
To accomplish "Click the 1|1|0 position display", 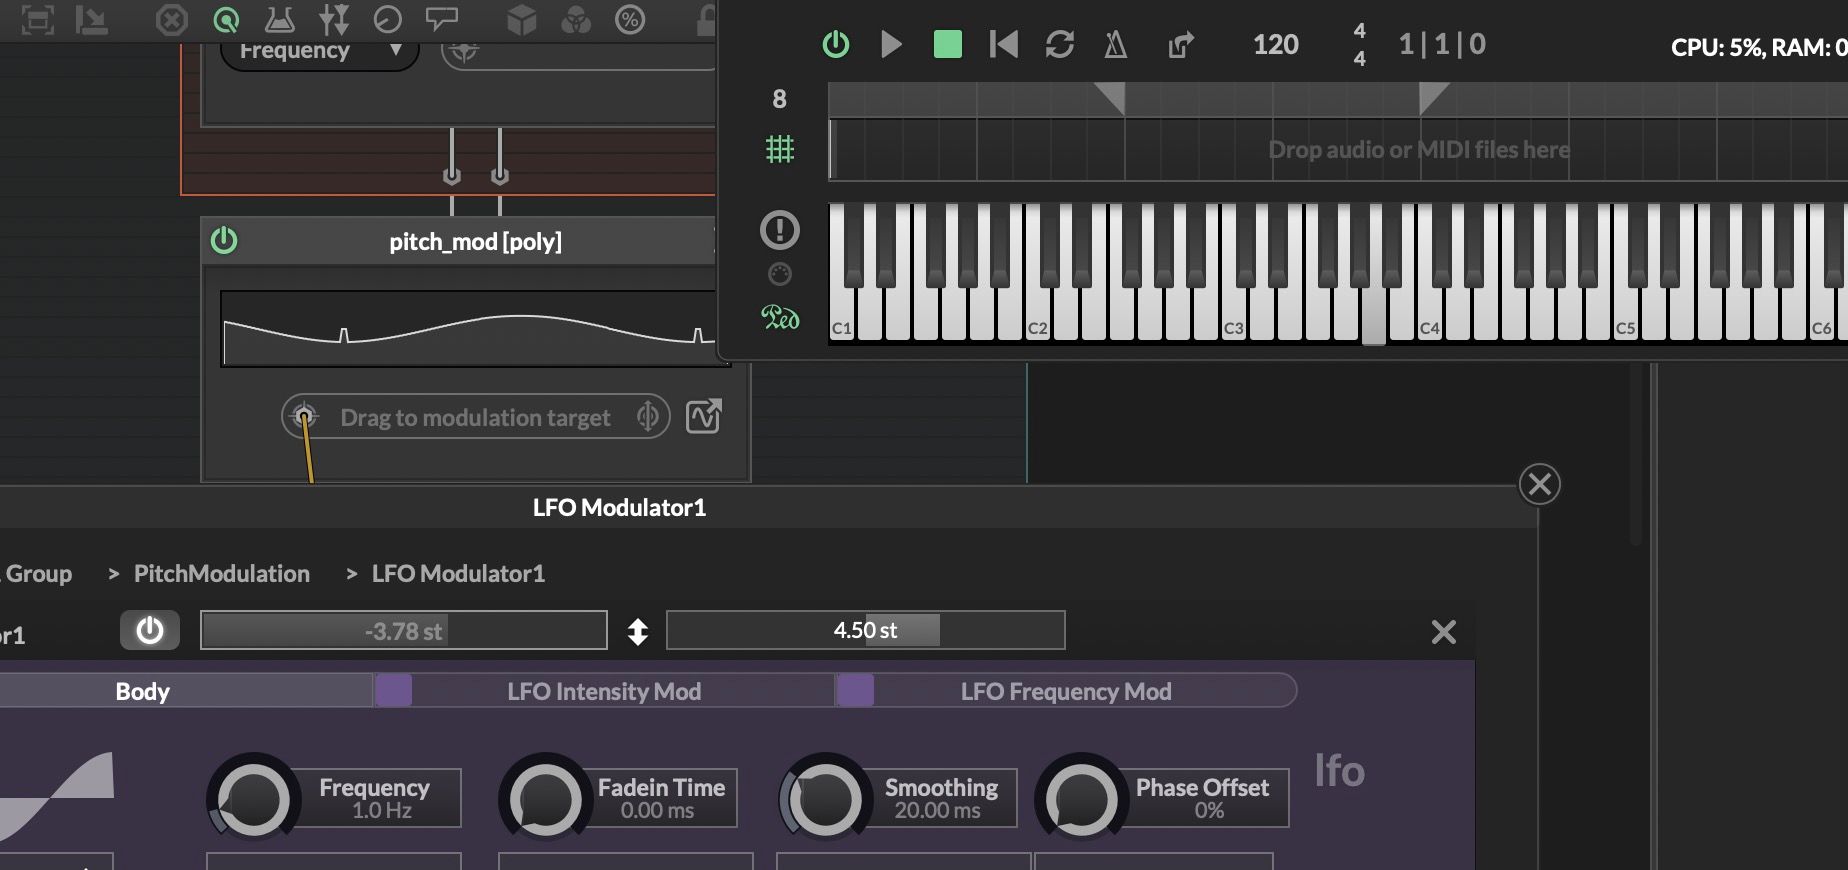I will pos(1442,44).
